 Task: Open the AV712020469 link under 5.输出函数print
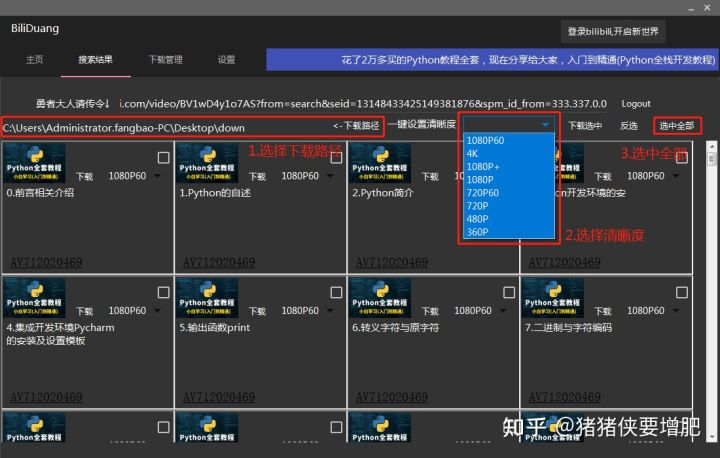pos(219,396)
